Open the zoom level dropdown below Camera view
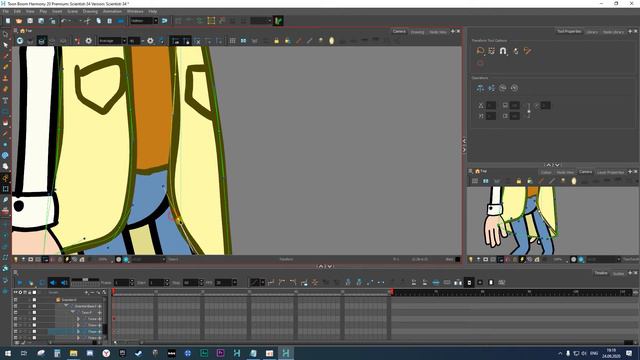The width and height of the screenshot is (640, 360). coord(103,259)
